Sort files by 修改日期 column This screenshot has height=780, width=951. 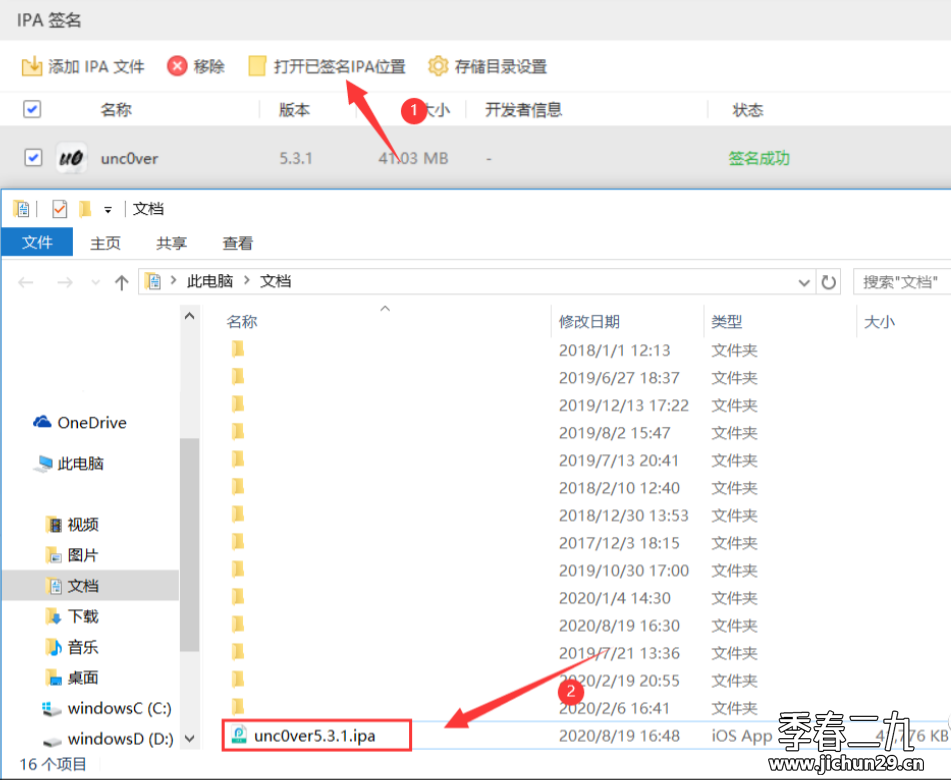[589, 321]
